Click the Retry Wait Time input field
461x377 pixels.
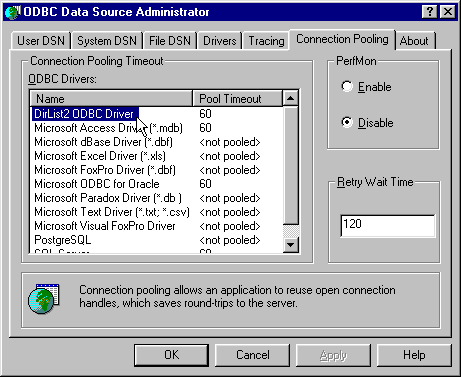(x=388, y=226)
